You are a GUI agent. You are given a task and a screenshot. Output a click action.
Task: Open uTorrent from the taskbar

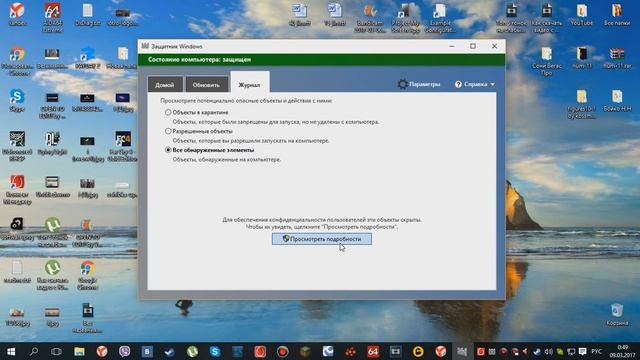(192, 351)
